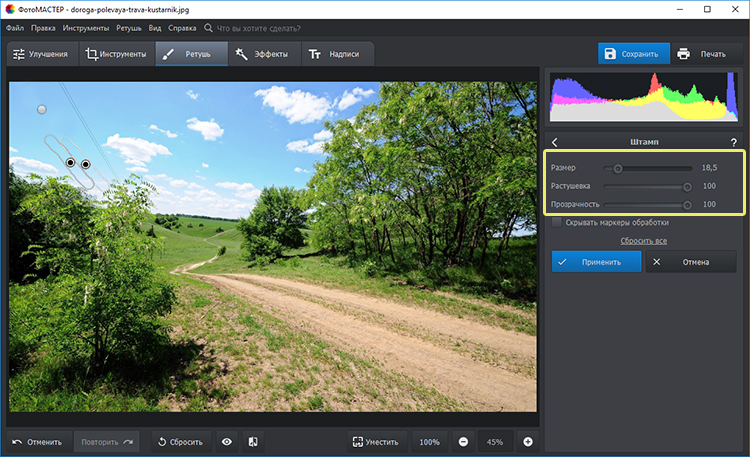Viewport: 750px width, 457px height.
Task: Click the Сбросить все link
Action: (x=643, y=241)
